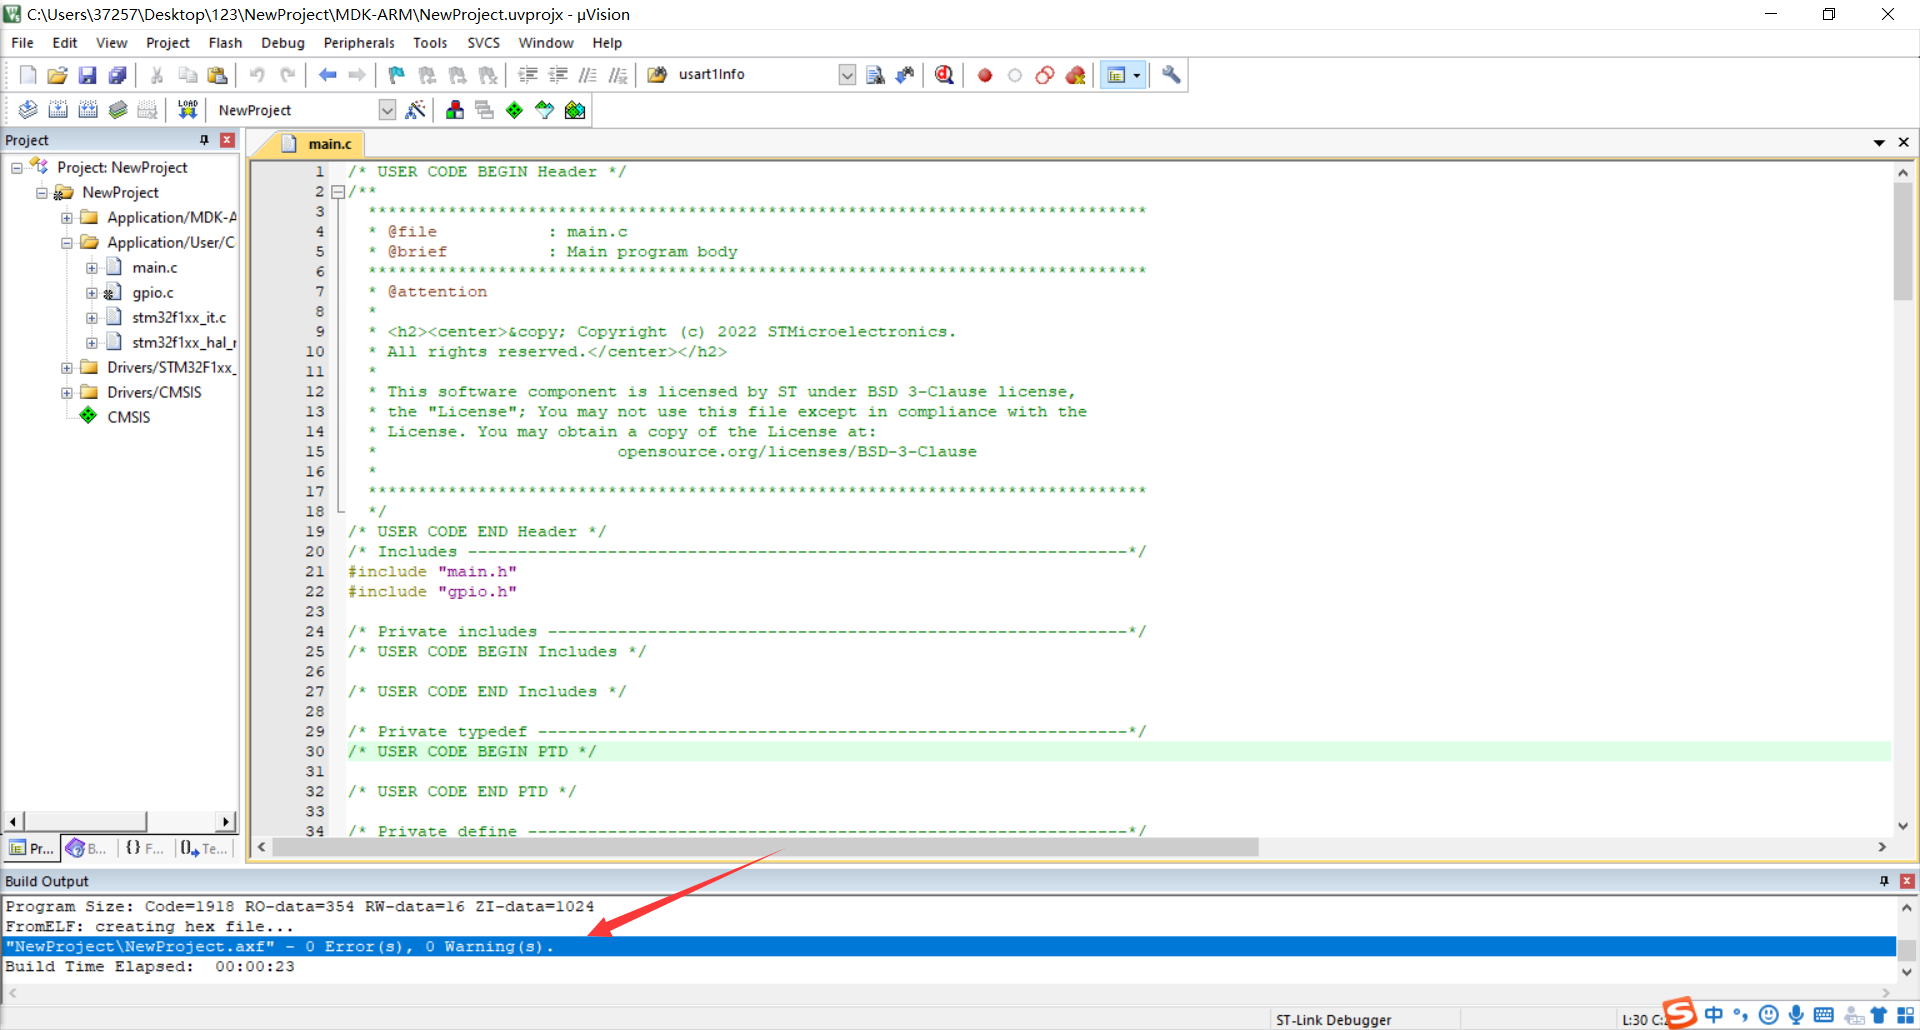Insert a breakpoint with the red dot icon

pos(985,75)
